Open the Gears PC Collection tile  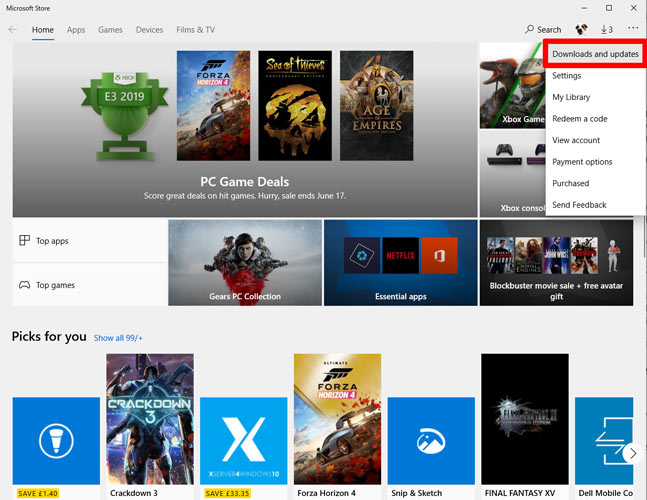pyautogui.click(x=245, y=263)
